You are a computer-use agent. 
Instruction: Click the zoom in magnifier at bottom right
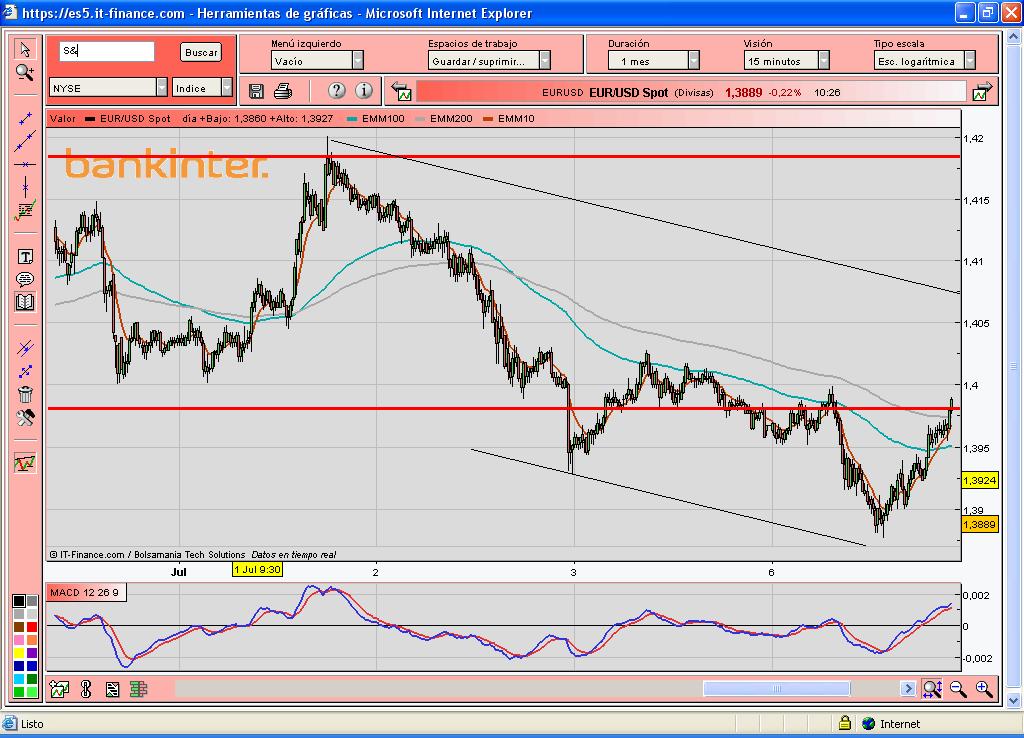click(x=984, y=688)
